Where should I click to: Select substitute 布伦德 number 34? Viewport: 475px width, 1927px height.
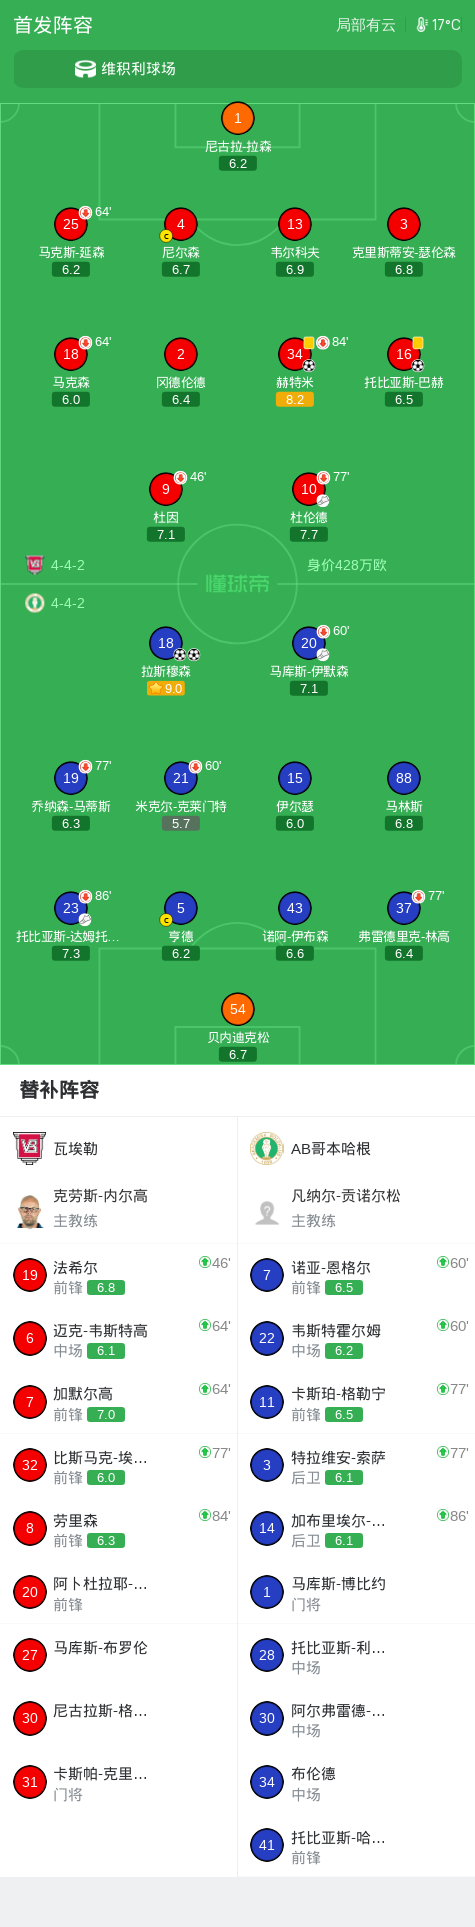pos(356,1782)
